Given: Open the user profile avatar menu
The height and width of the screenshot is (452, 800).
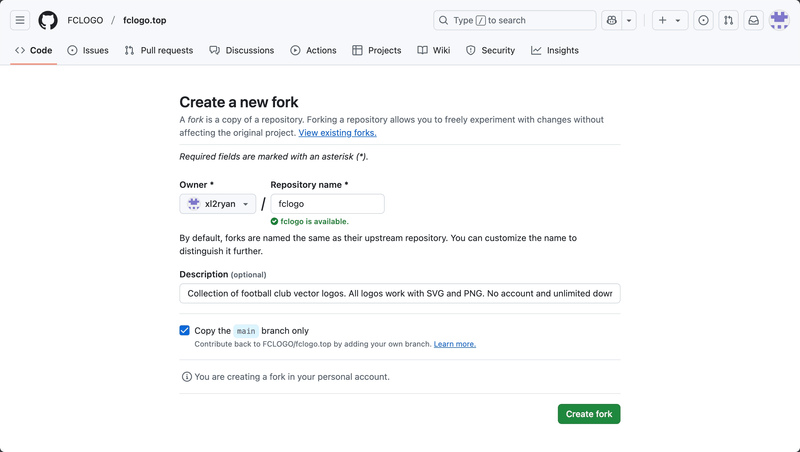Looking at the screenshot, I should pos(779,20).
